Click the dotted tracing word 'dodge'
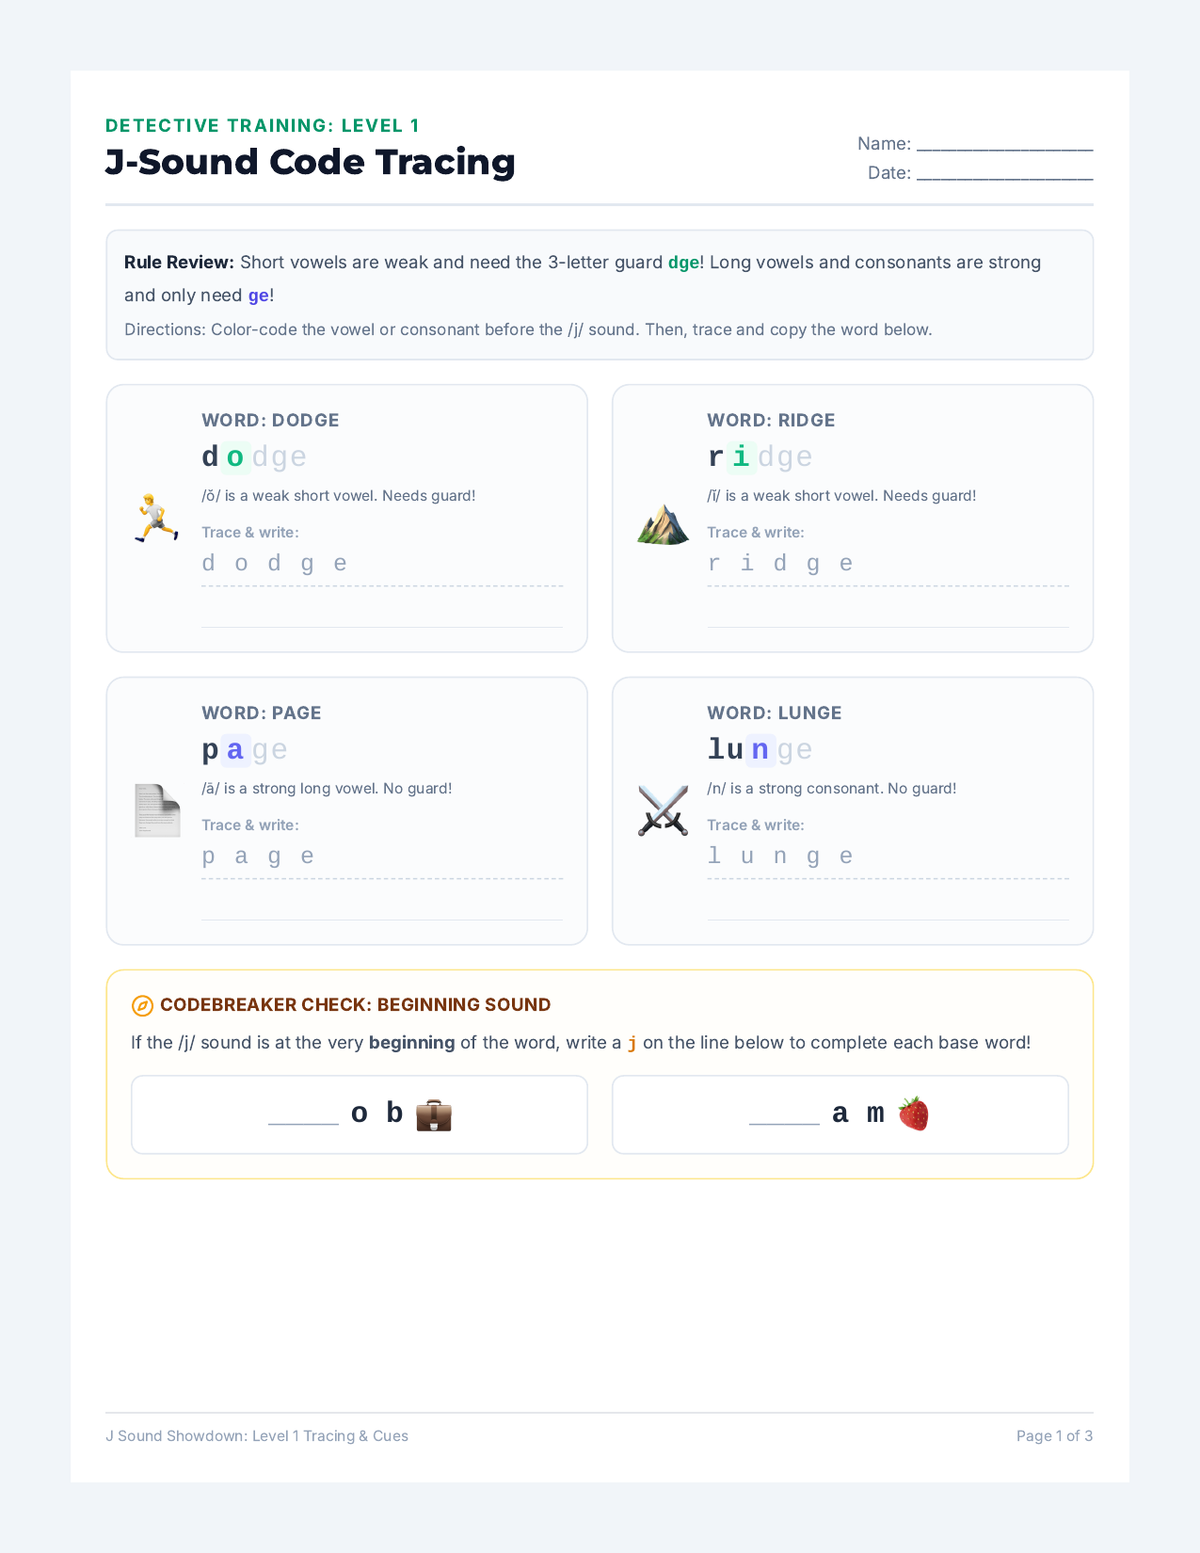Screen dimensions: 1200x1553 coord(275,563)
